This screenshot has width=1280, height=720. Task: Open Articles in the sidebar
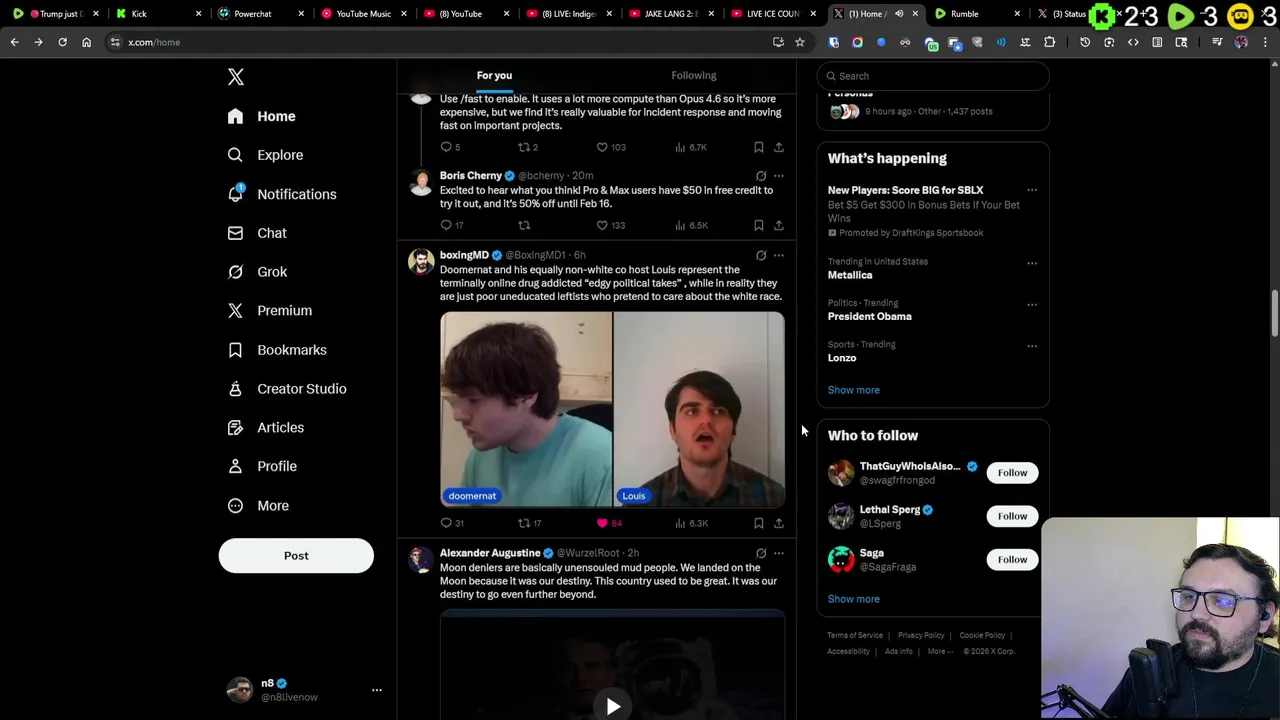pyautogui.click(x=266, y=428)
